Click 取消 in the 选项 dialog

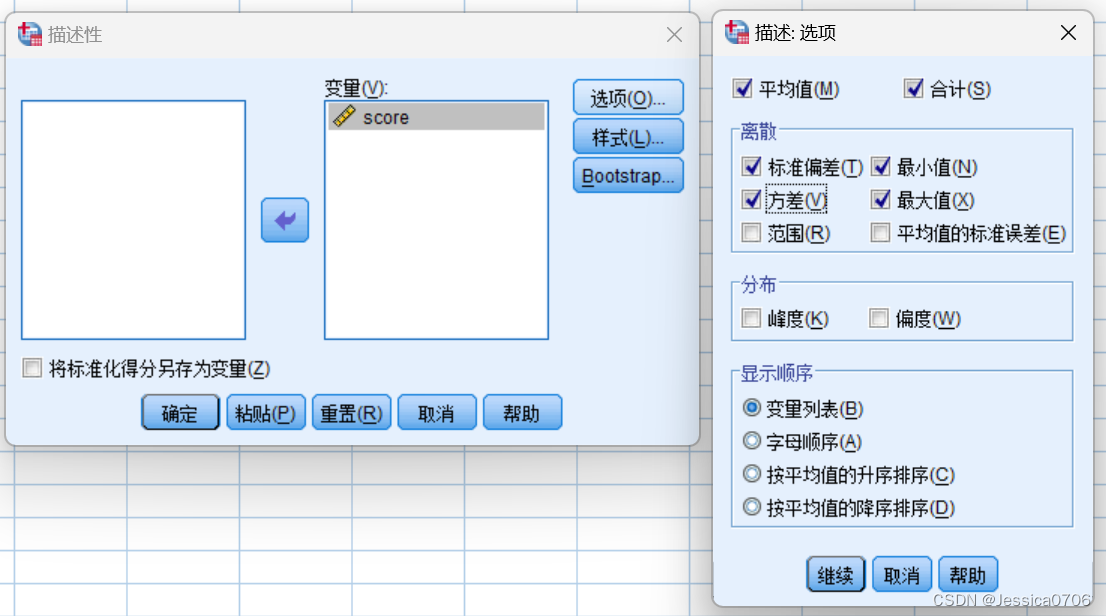pyautogui.click(x=902, y=574)
